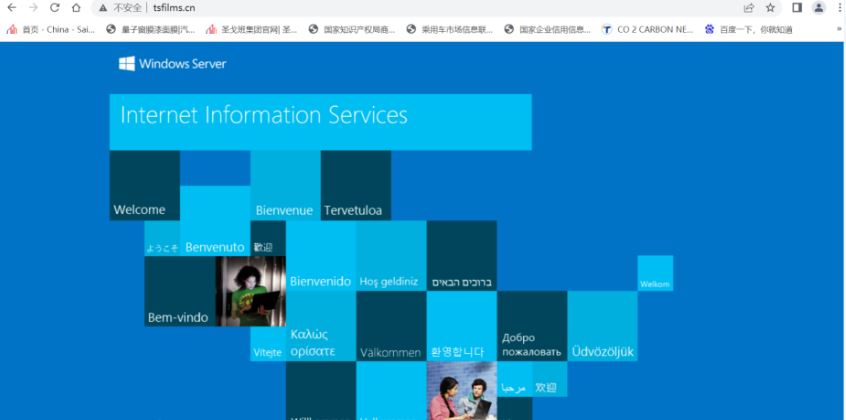Toggle the browser side panel icon

(x=797, y=8)
